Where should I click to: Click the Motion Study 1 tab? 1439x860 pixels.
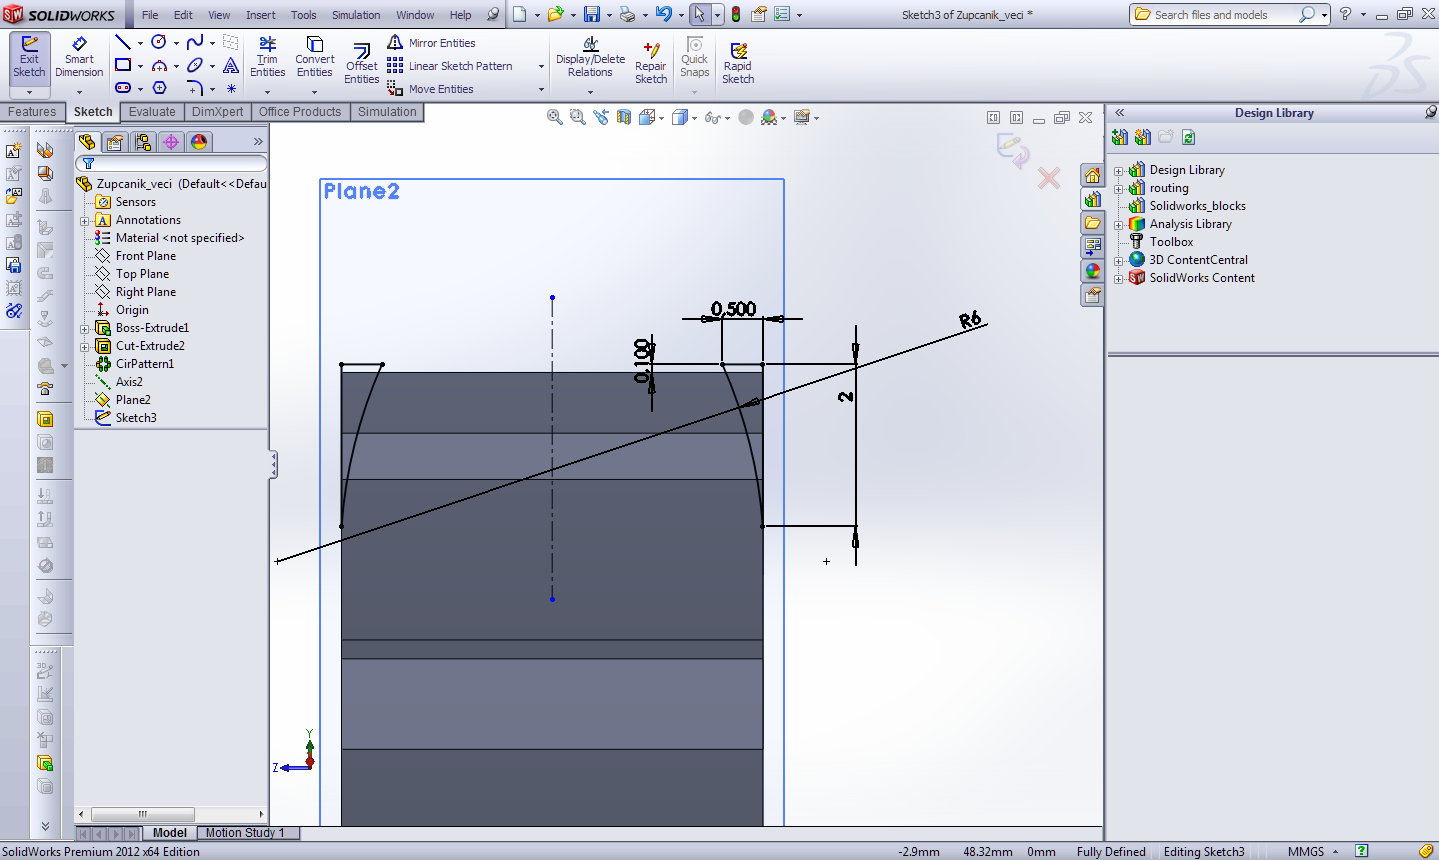tap(245, 833)
